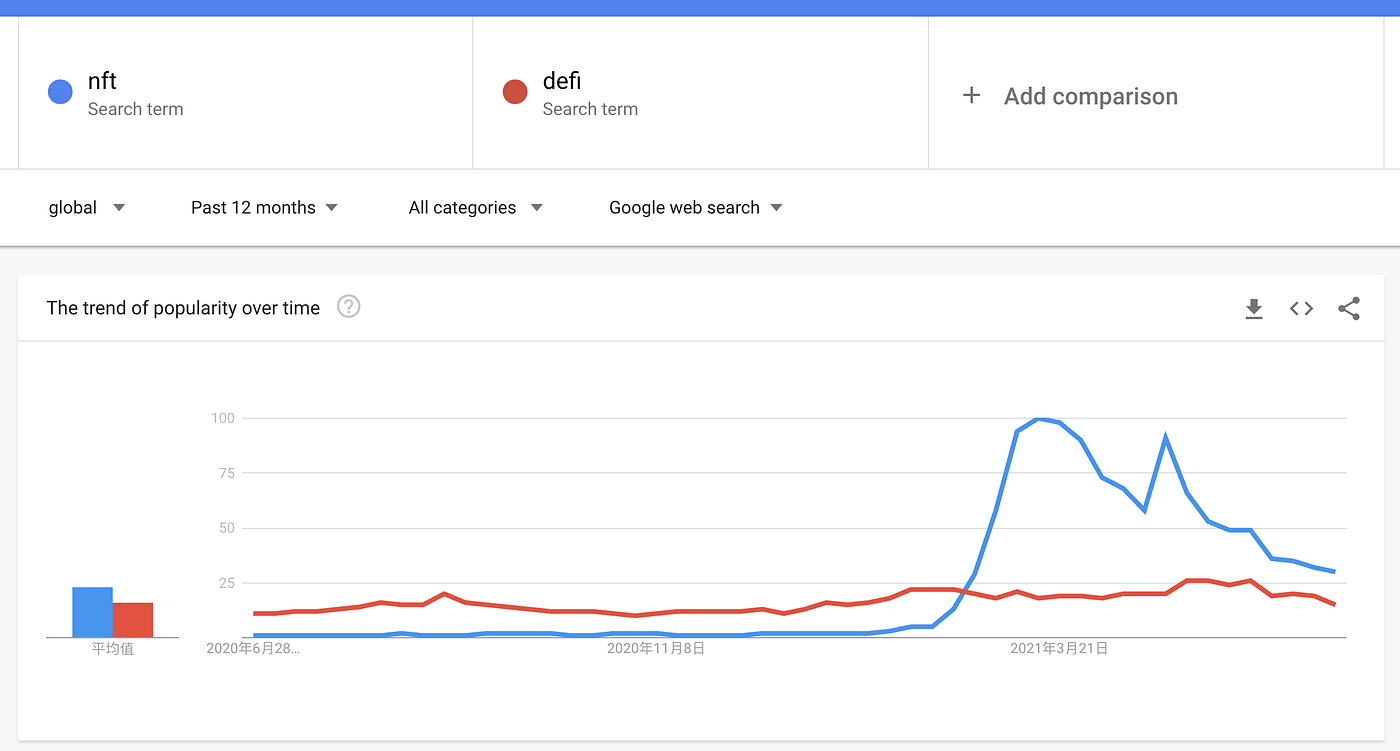
Task: Edit the defi search term
Action: coord(562,81)
